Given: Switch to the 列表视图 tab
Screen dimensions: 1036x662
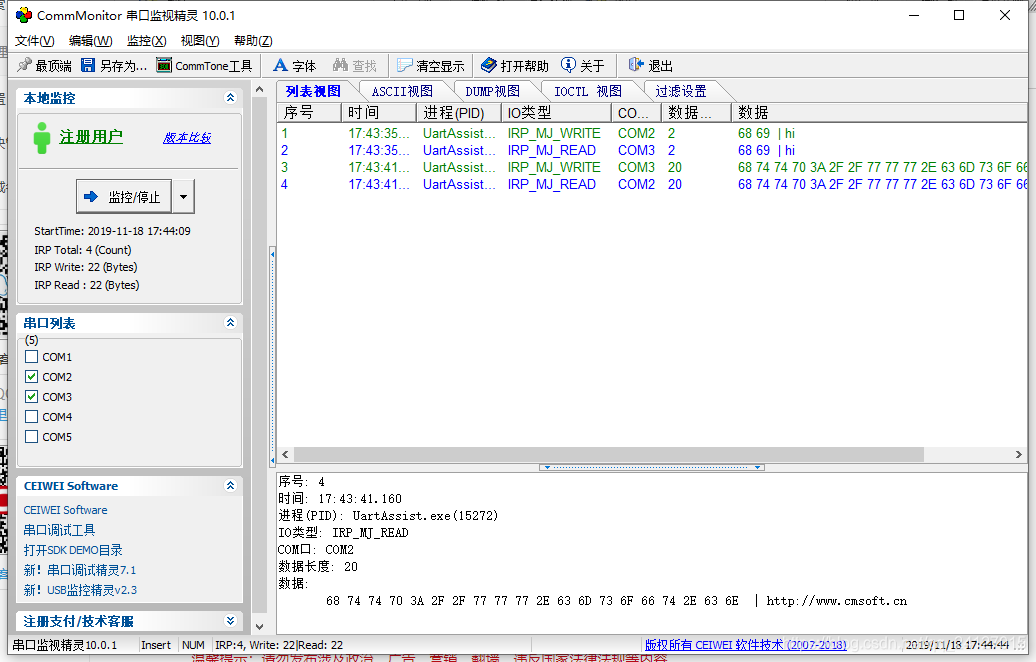Looking at the screenshot, I should point(313,91).
